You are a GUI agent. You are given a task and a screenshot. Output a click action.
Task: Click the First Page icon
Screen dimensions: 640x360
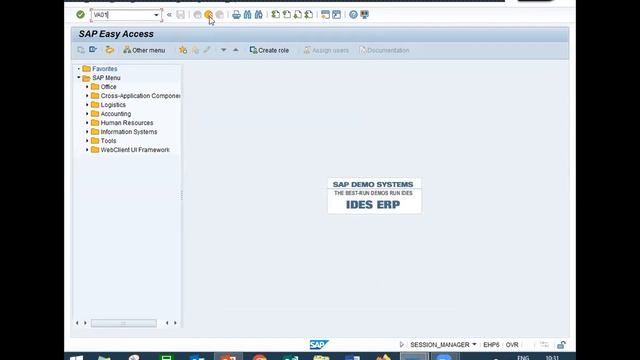(x=276, y=15)
